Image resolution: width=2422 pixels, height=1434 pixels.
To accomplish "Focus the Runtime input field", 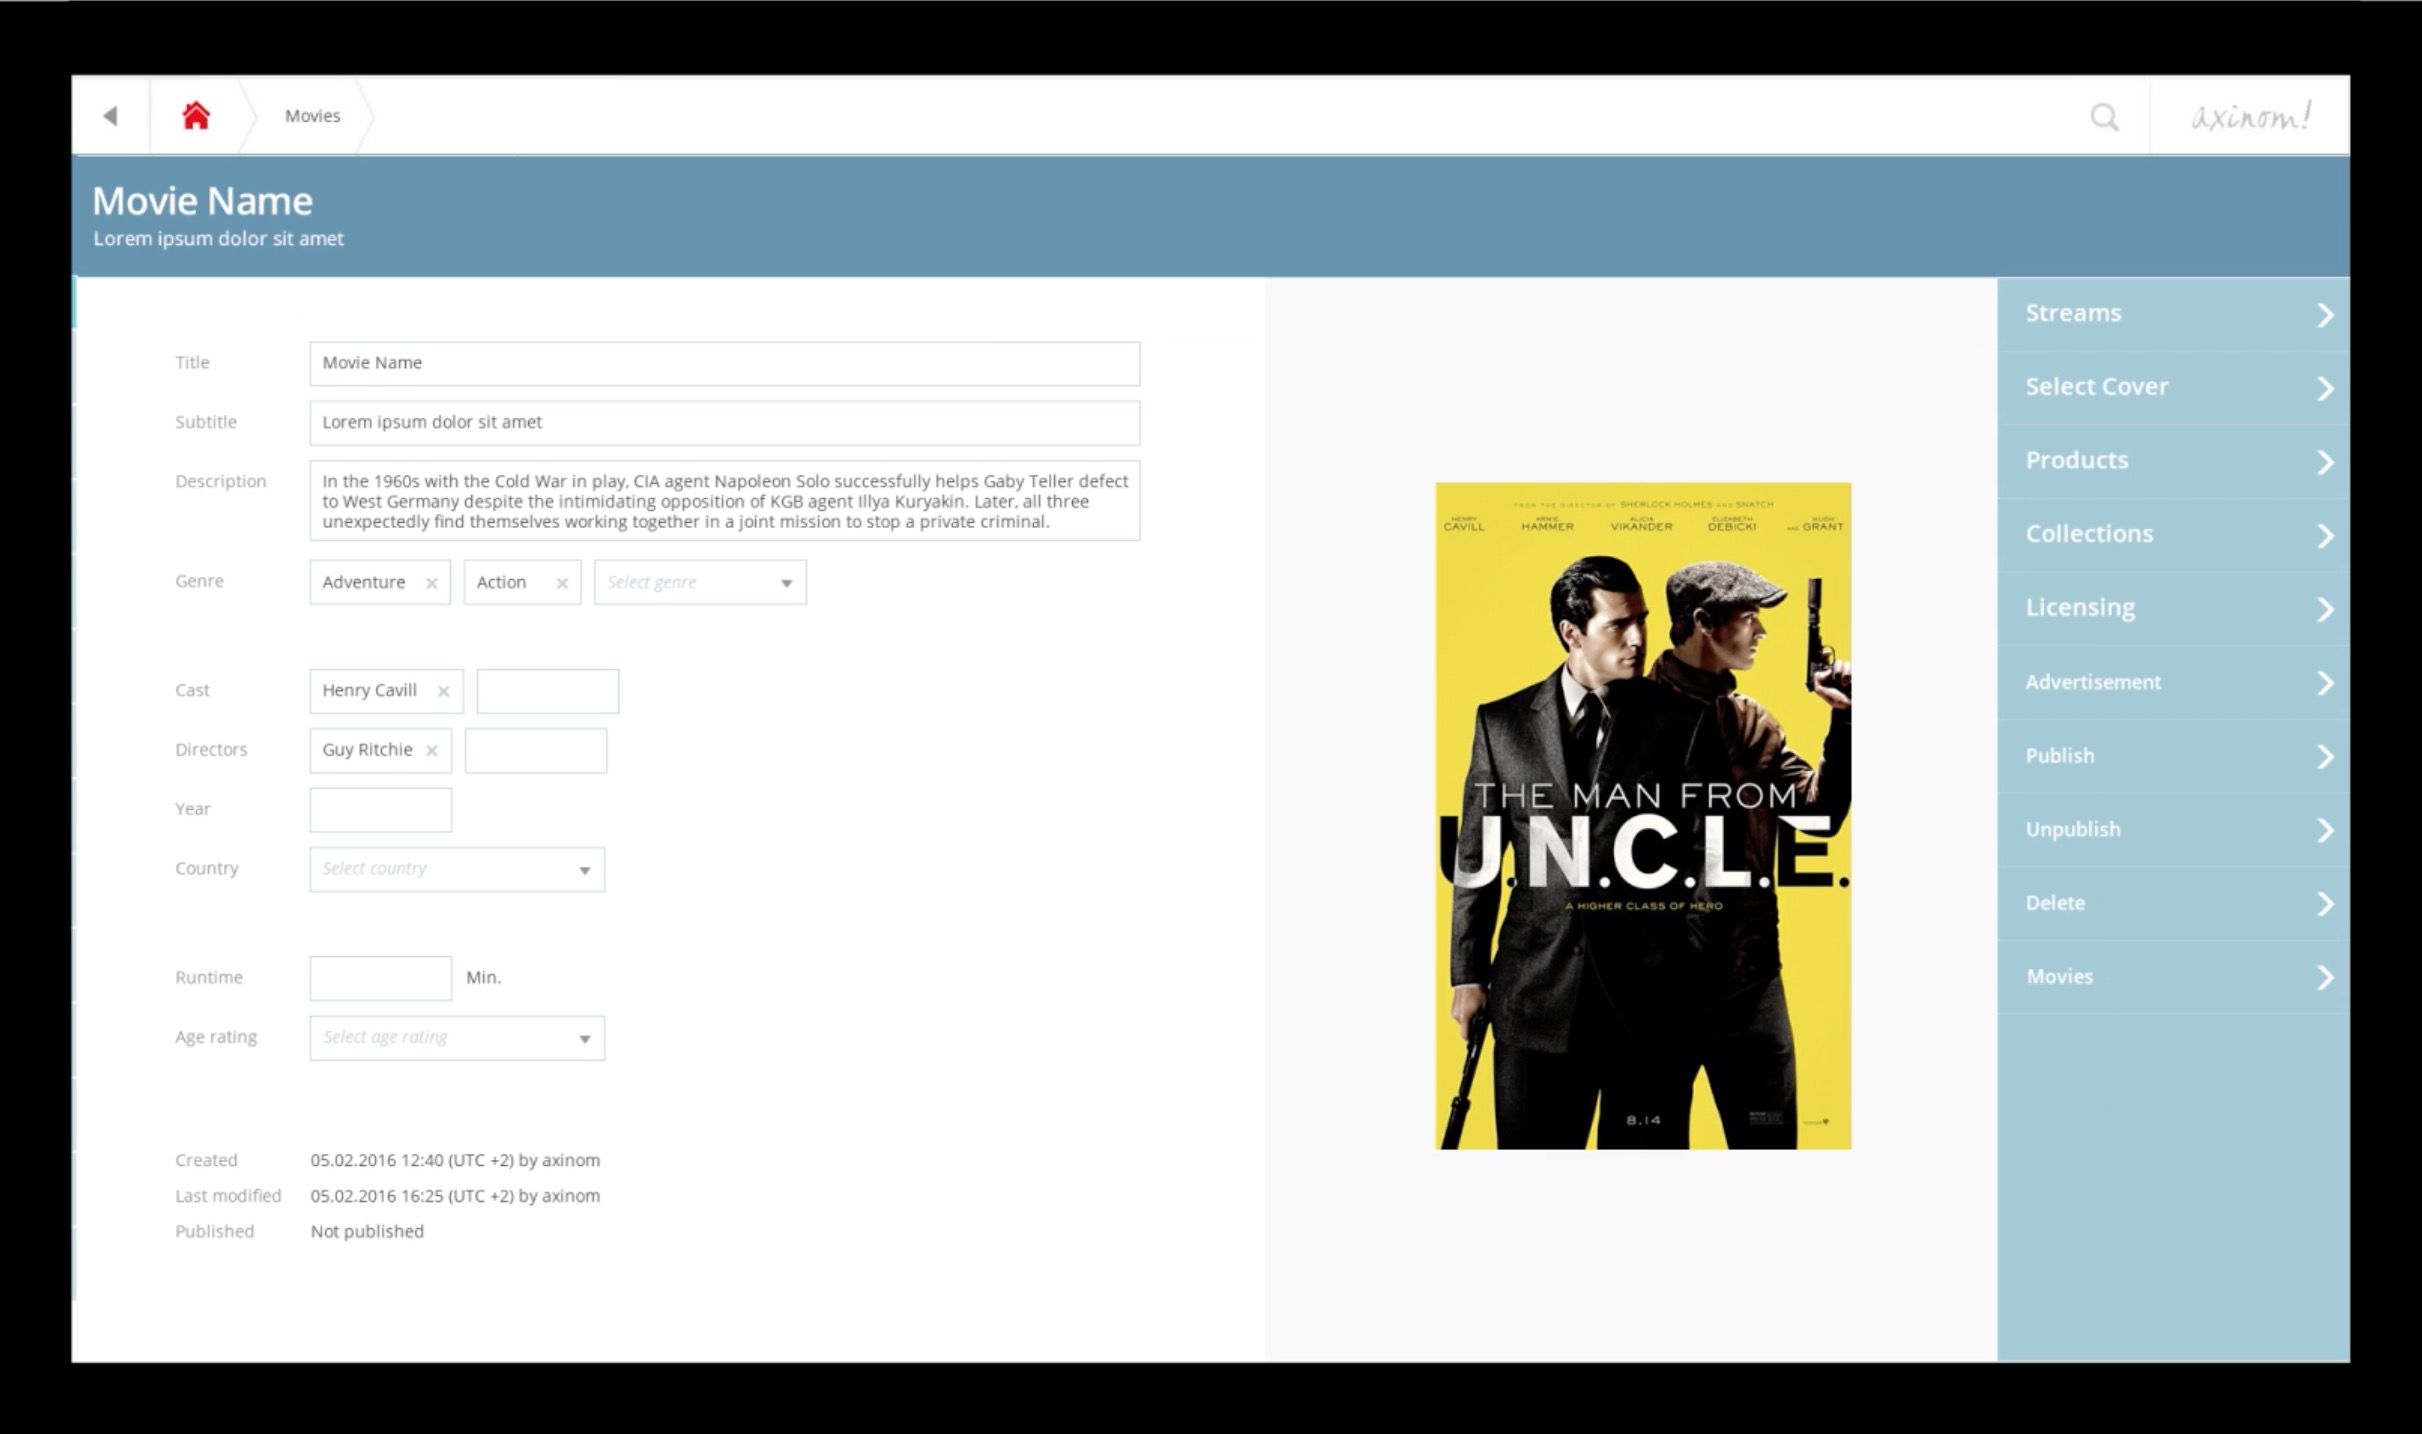I will pos(380,978).
